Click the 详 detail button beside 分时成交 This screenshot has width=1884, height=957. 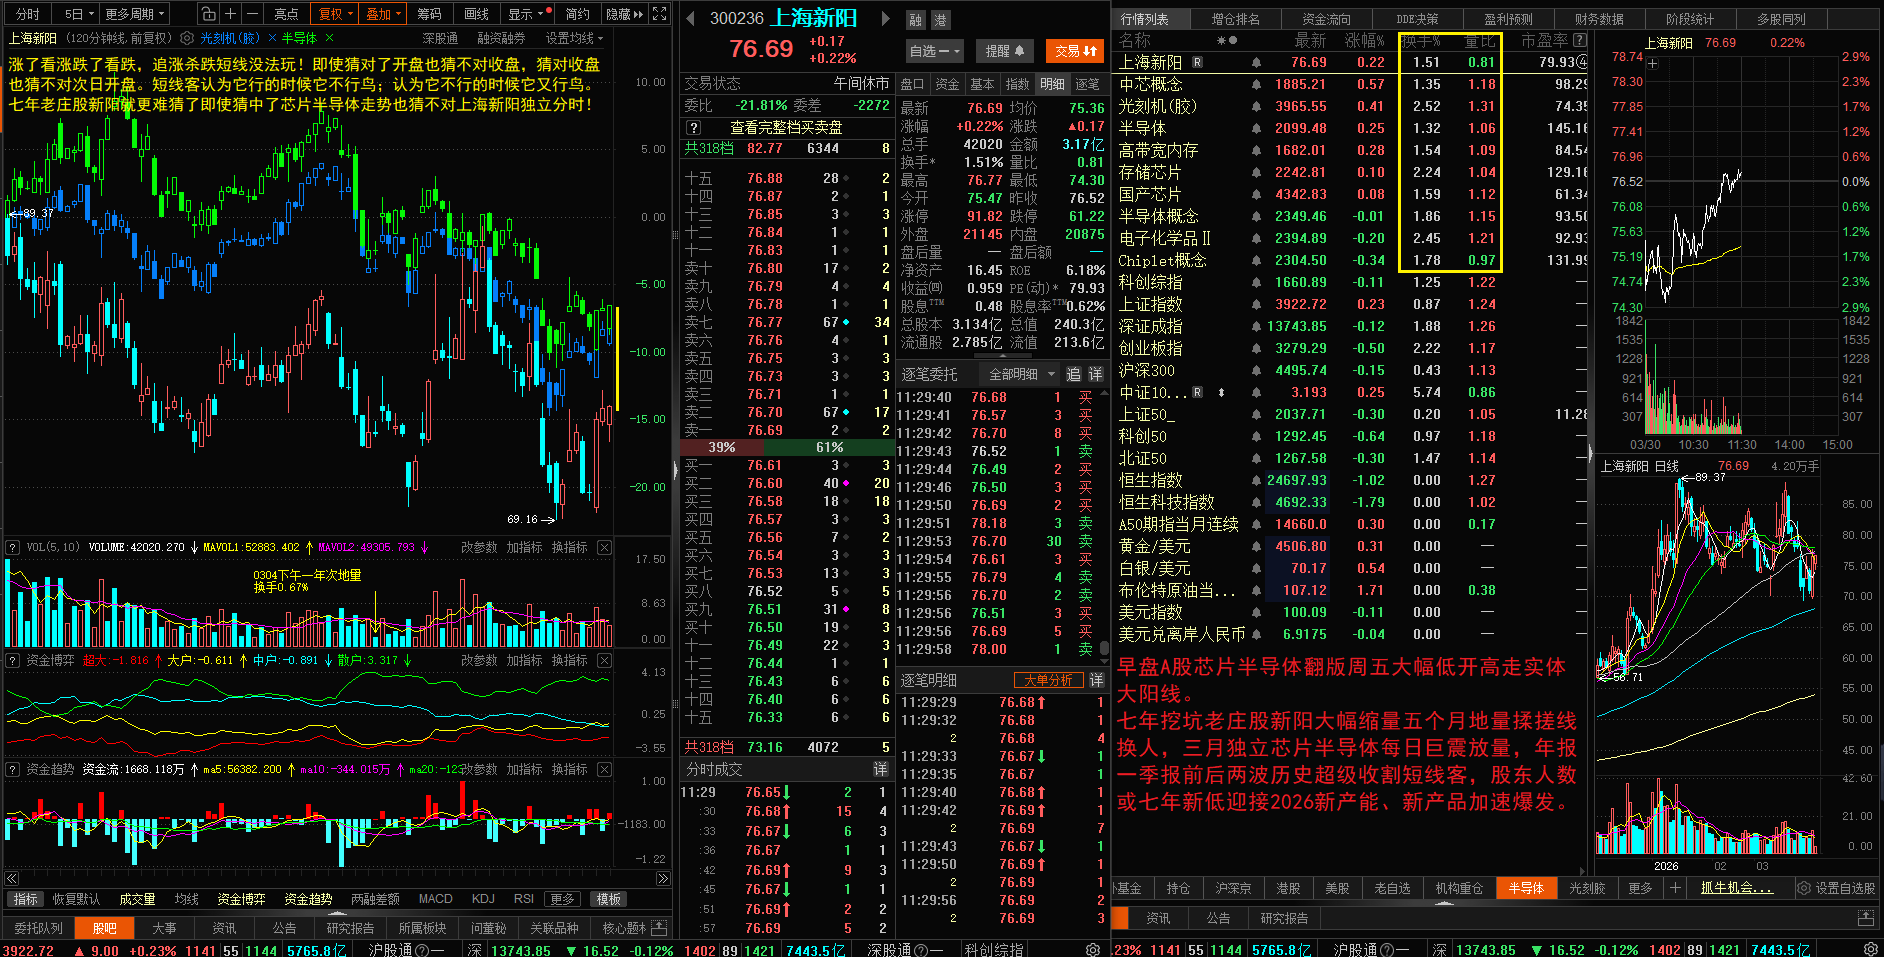pos(880,769)
